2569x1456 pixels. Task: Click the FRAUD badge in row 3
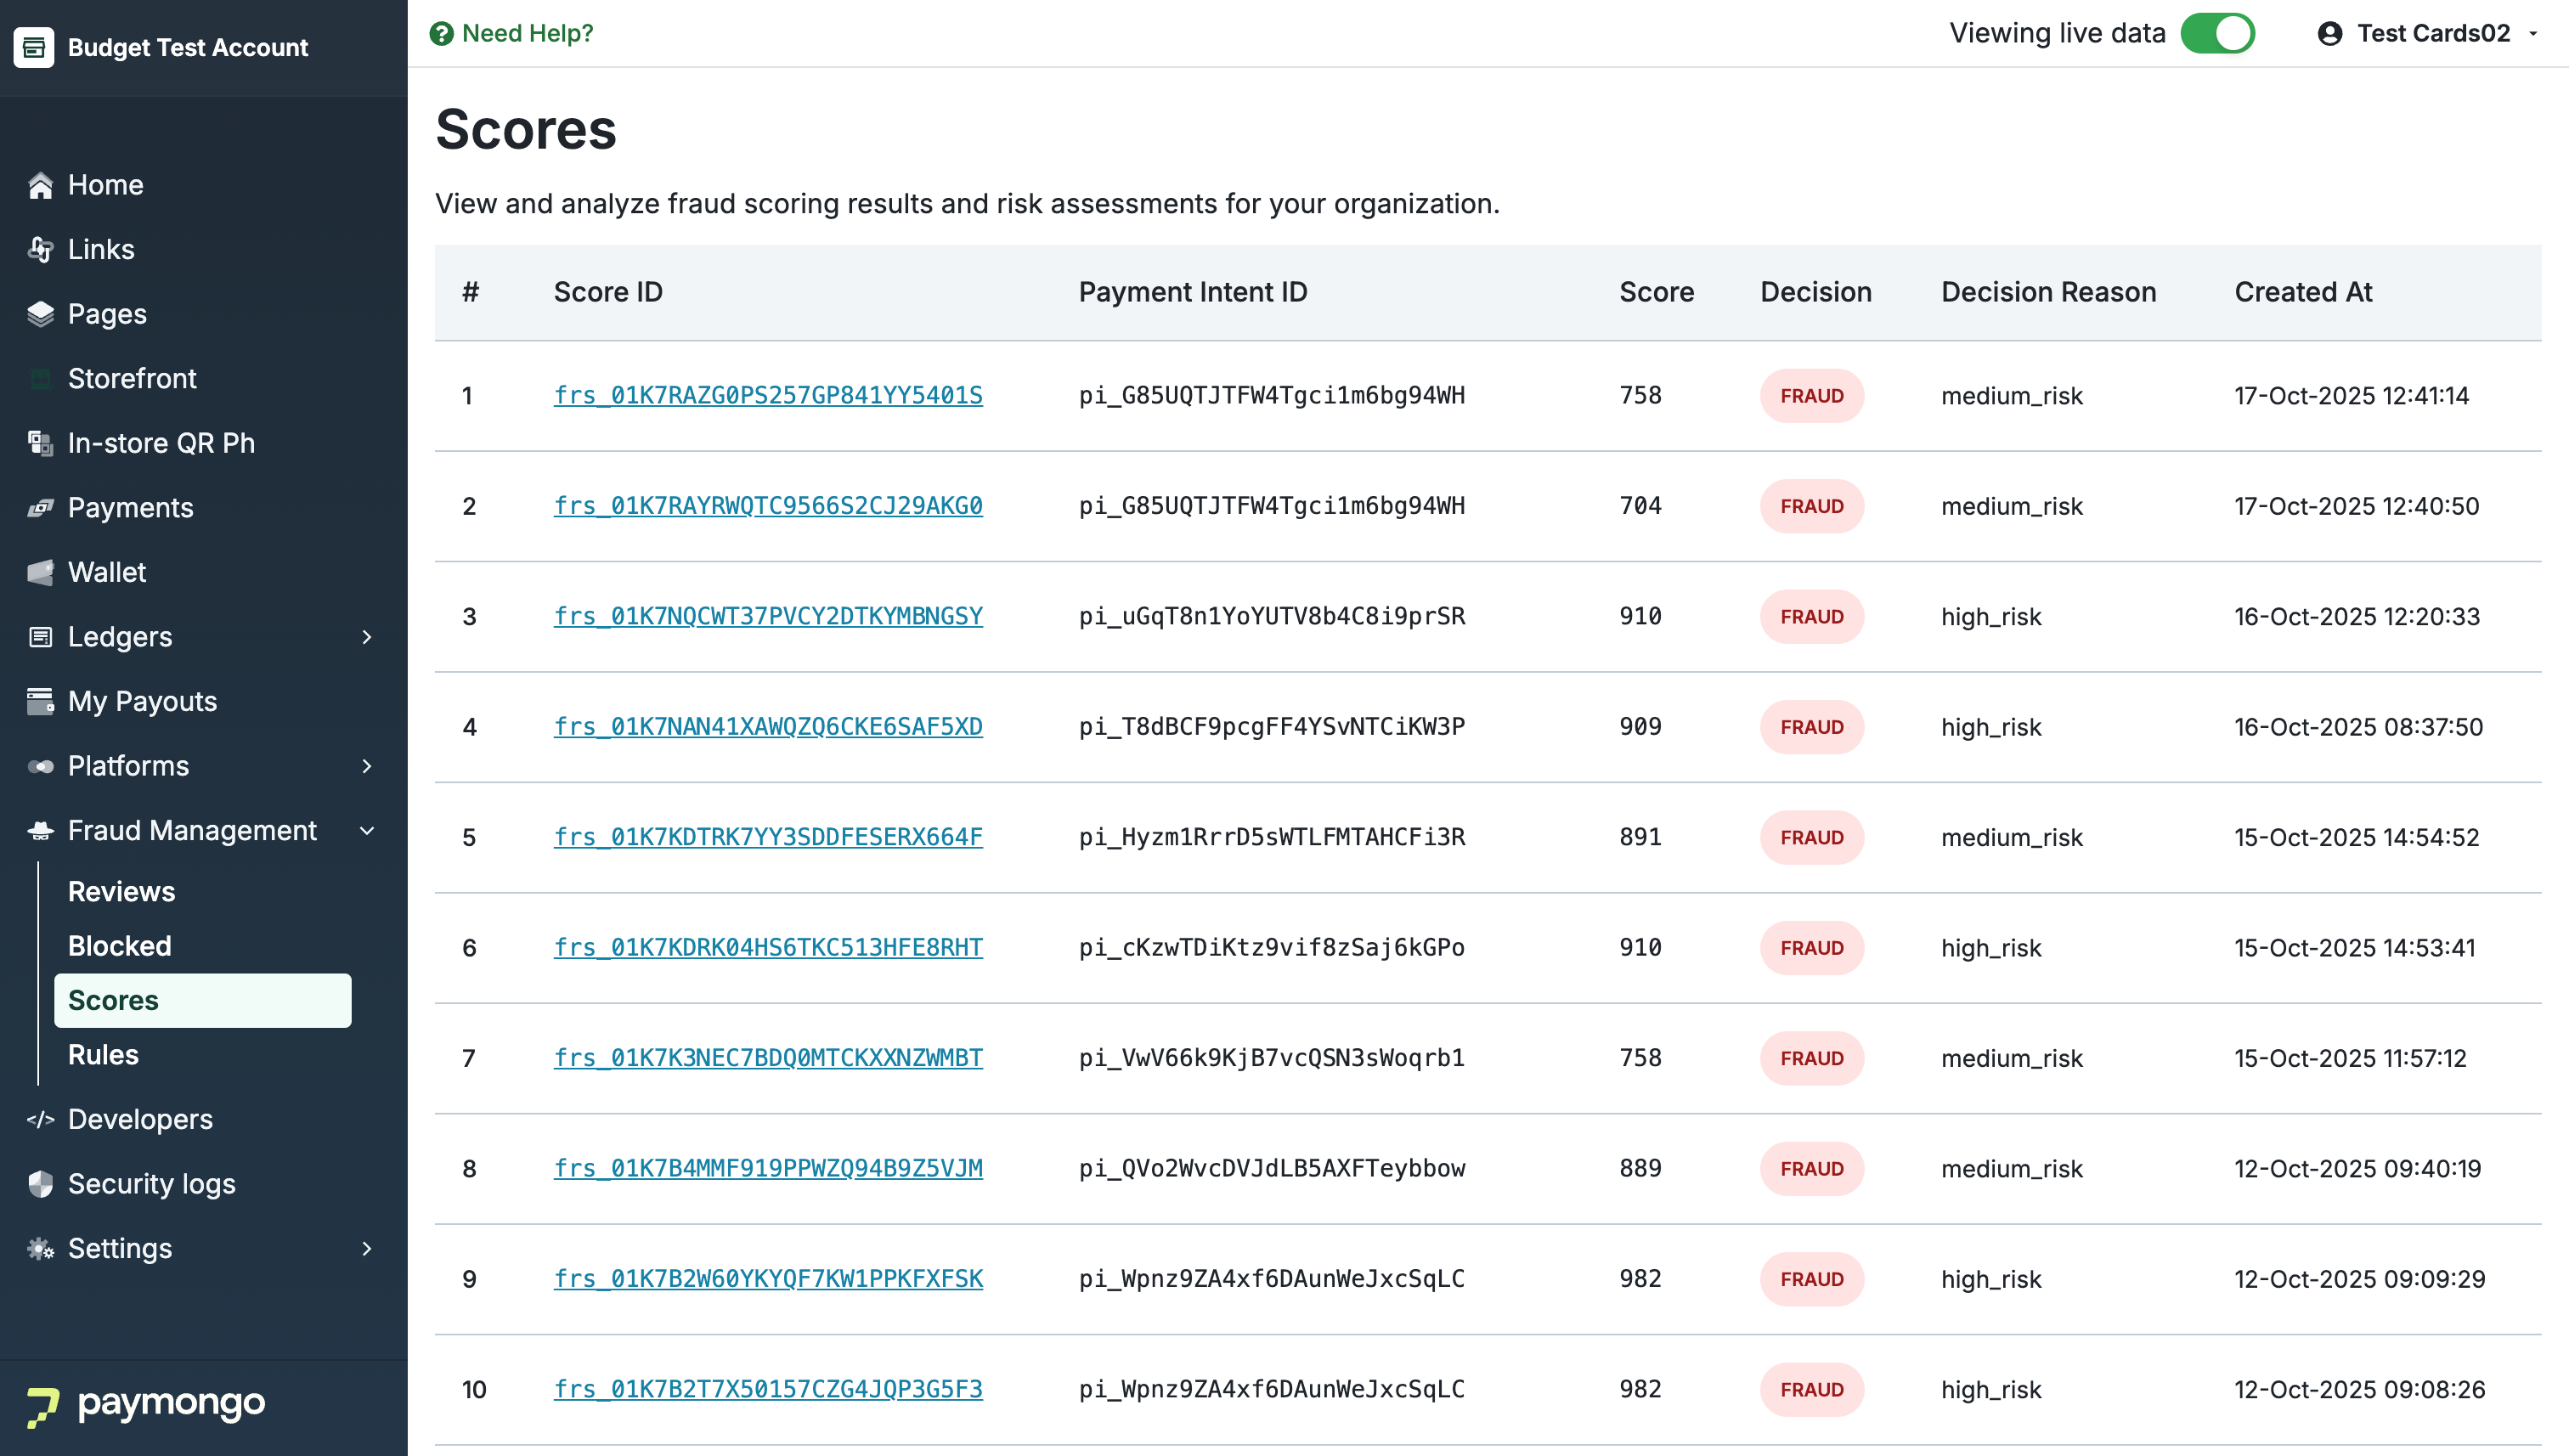click(1811, 617)
